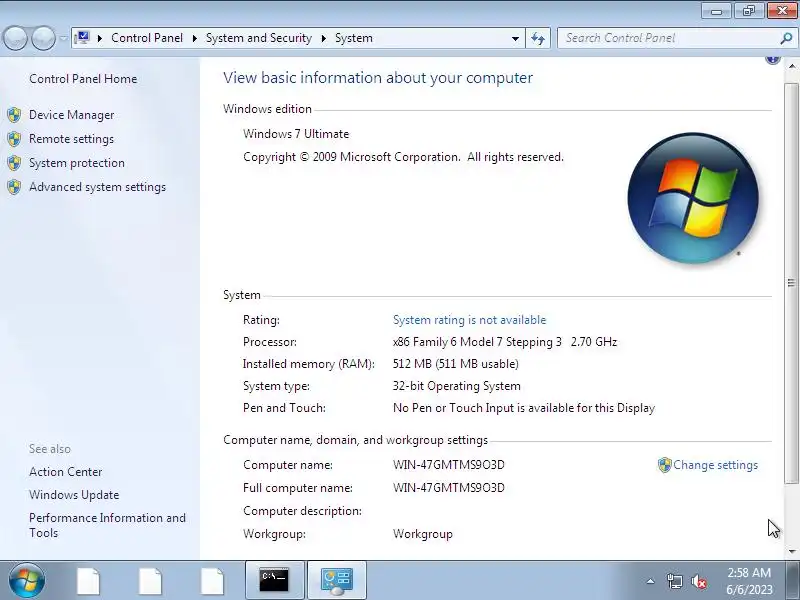Open the help icon
The height and width of the screenshot is (600, 800).
point(773,59)
